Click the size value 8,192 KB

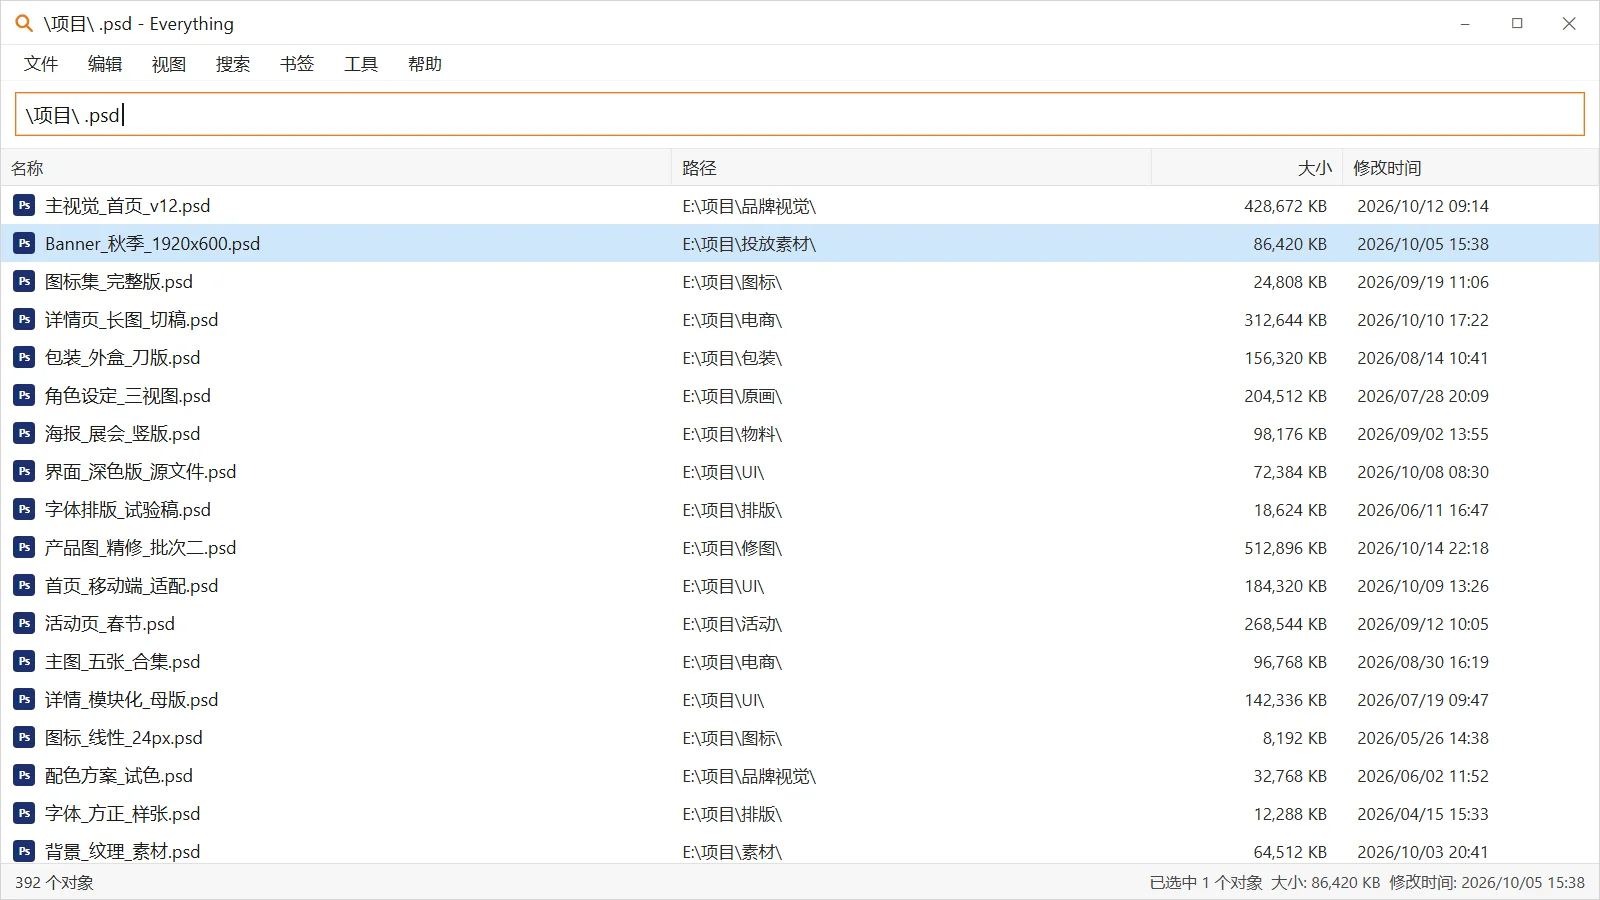(1294, 738)
